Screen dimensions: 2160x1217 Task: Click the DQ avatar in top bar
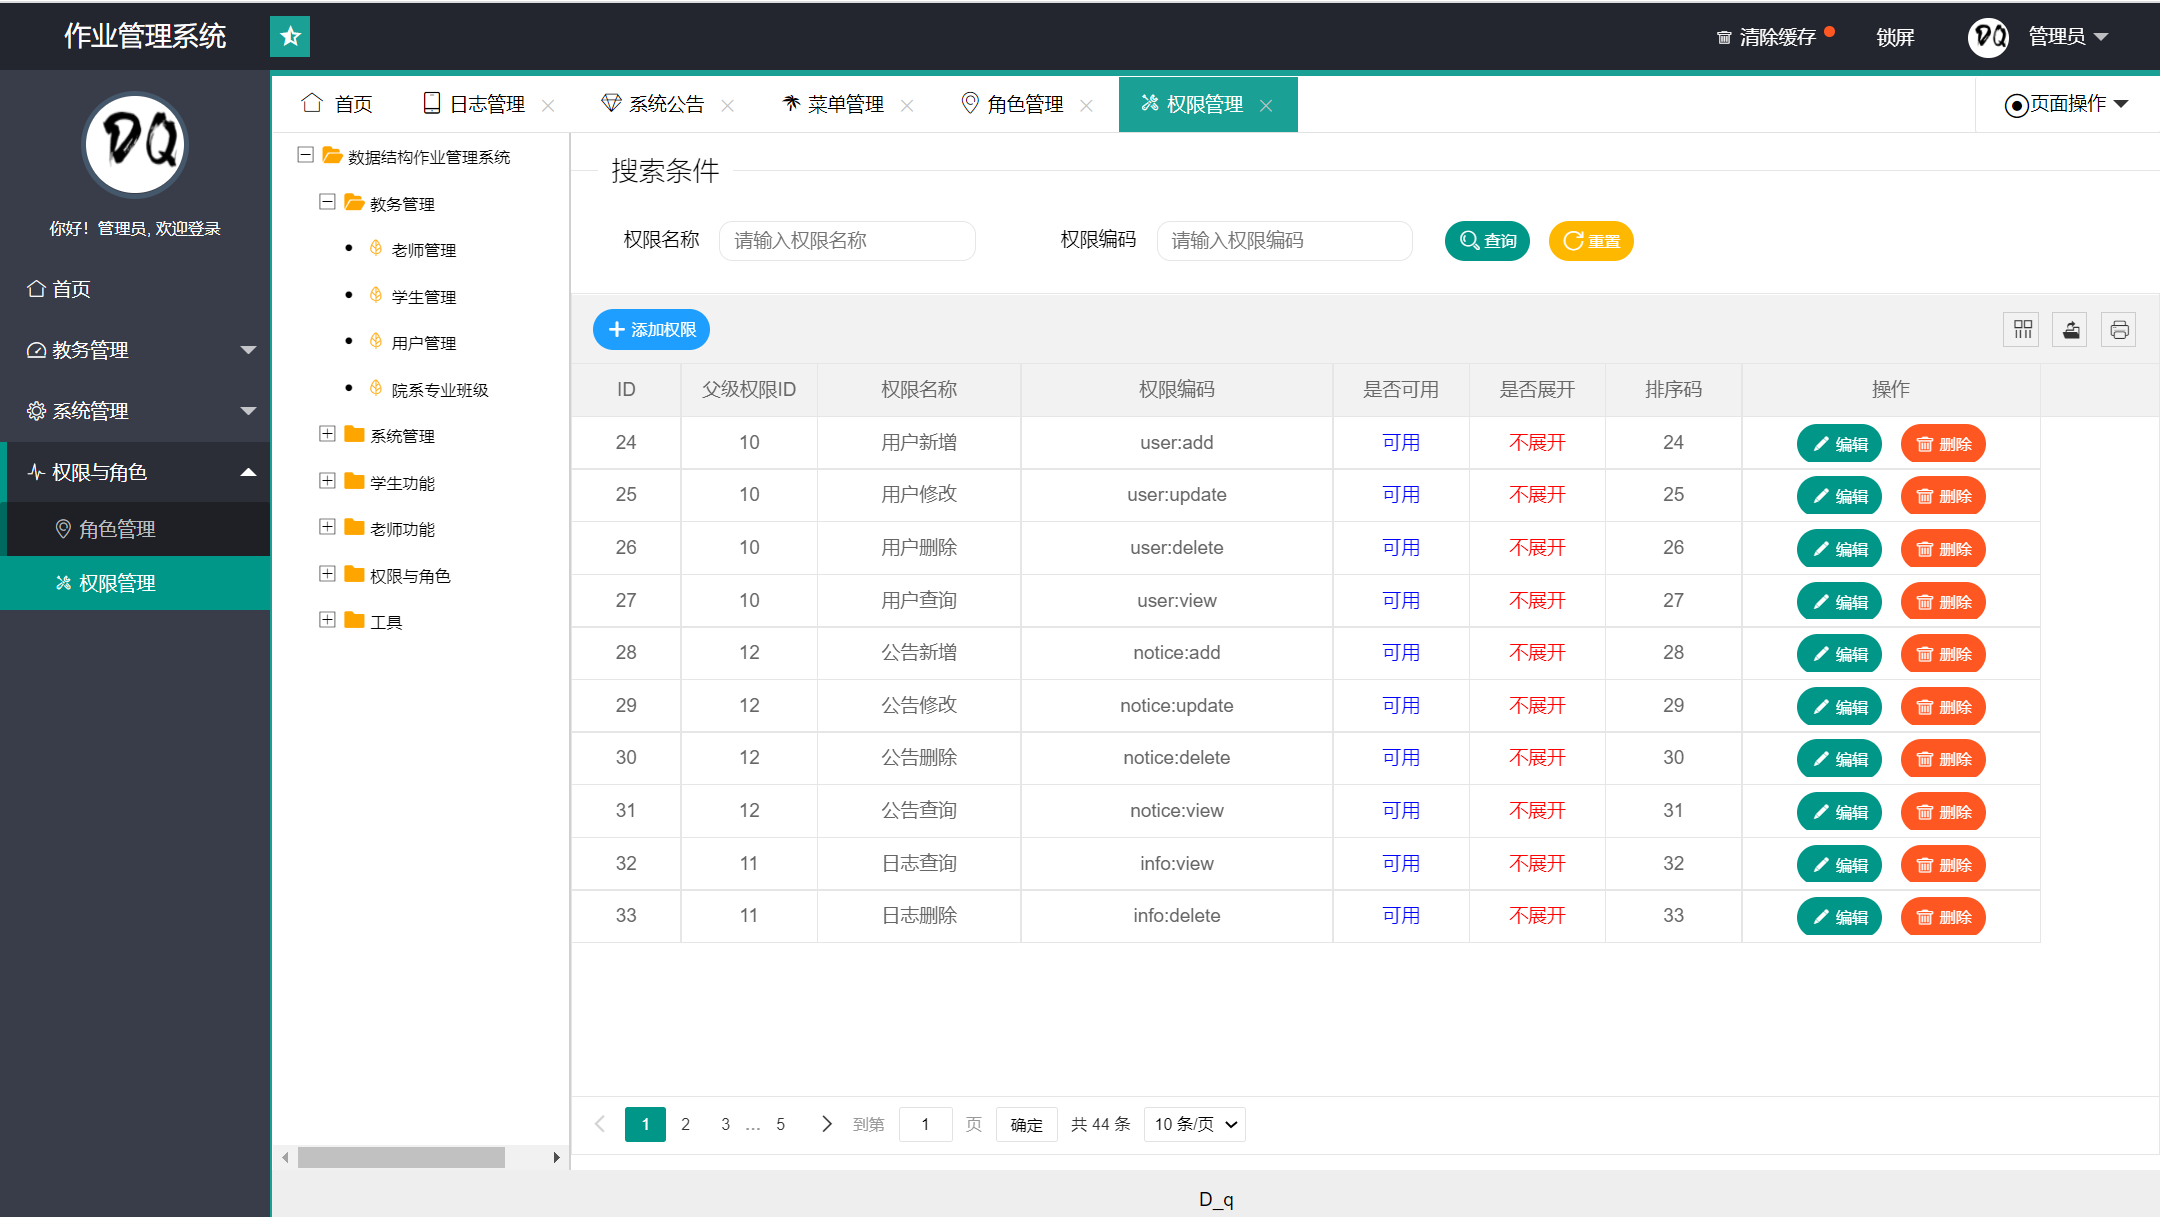click(1988, 37)
